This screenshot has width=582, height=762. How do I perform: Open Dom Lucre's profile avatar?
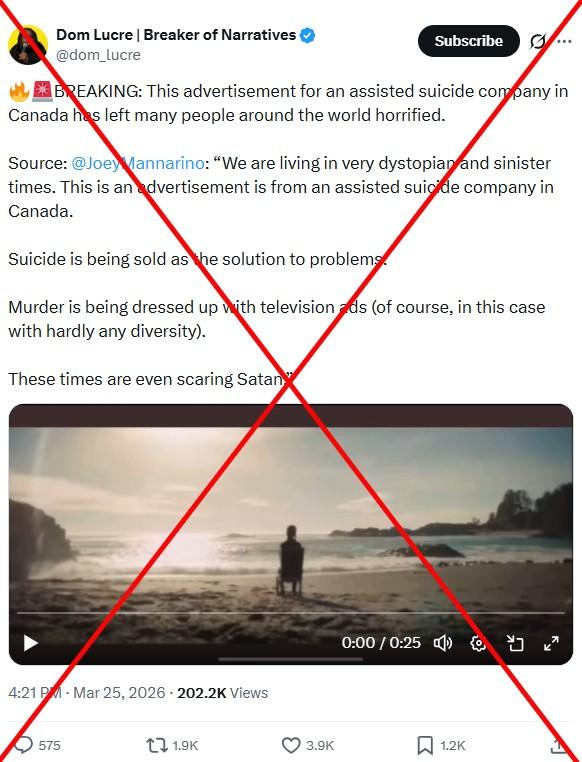point(28,45)
